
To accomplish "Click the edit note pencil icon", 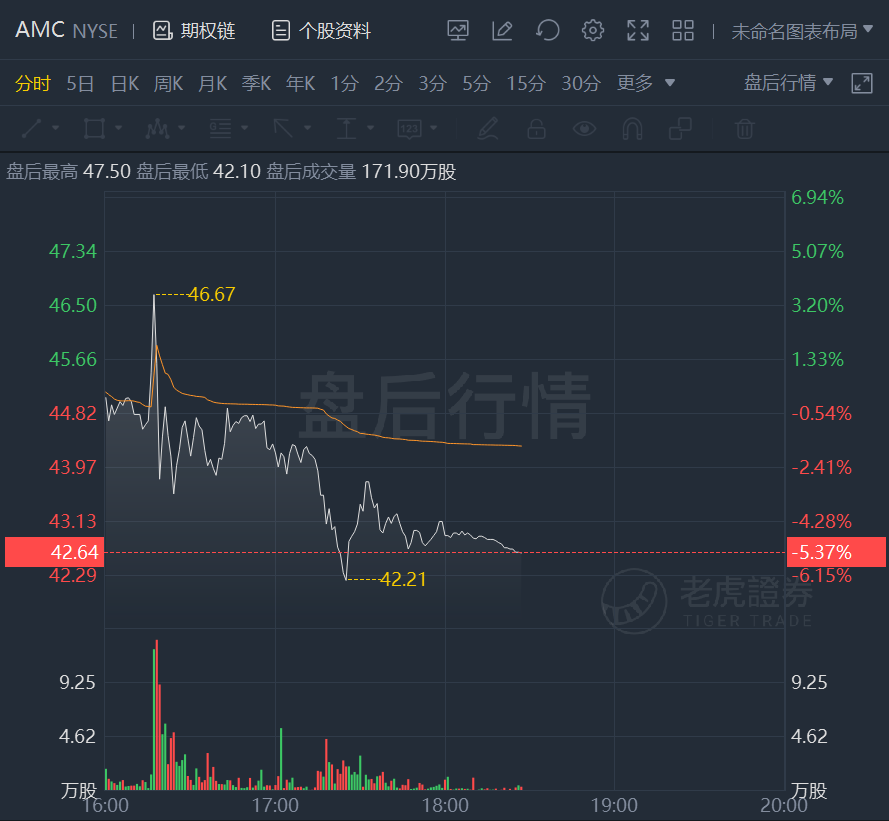I will coord(502,31).
